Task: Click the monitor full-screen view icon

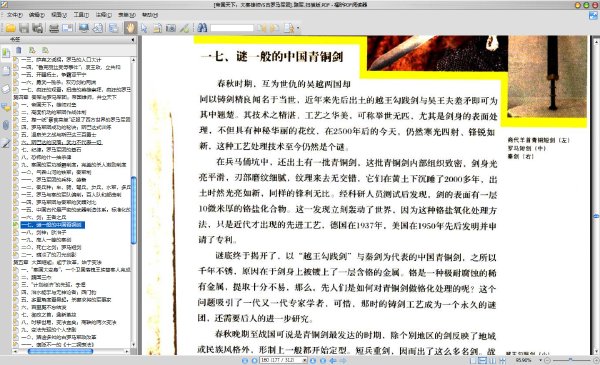Action: point(83,28)
